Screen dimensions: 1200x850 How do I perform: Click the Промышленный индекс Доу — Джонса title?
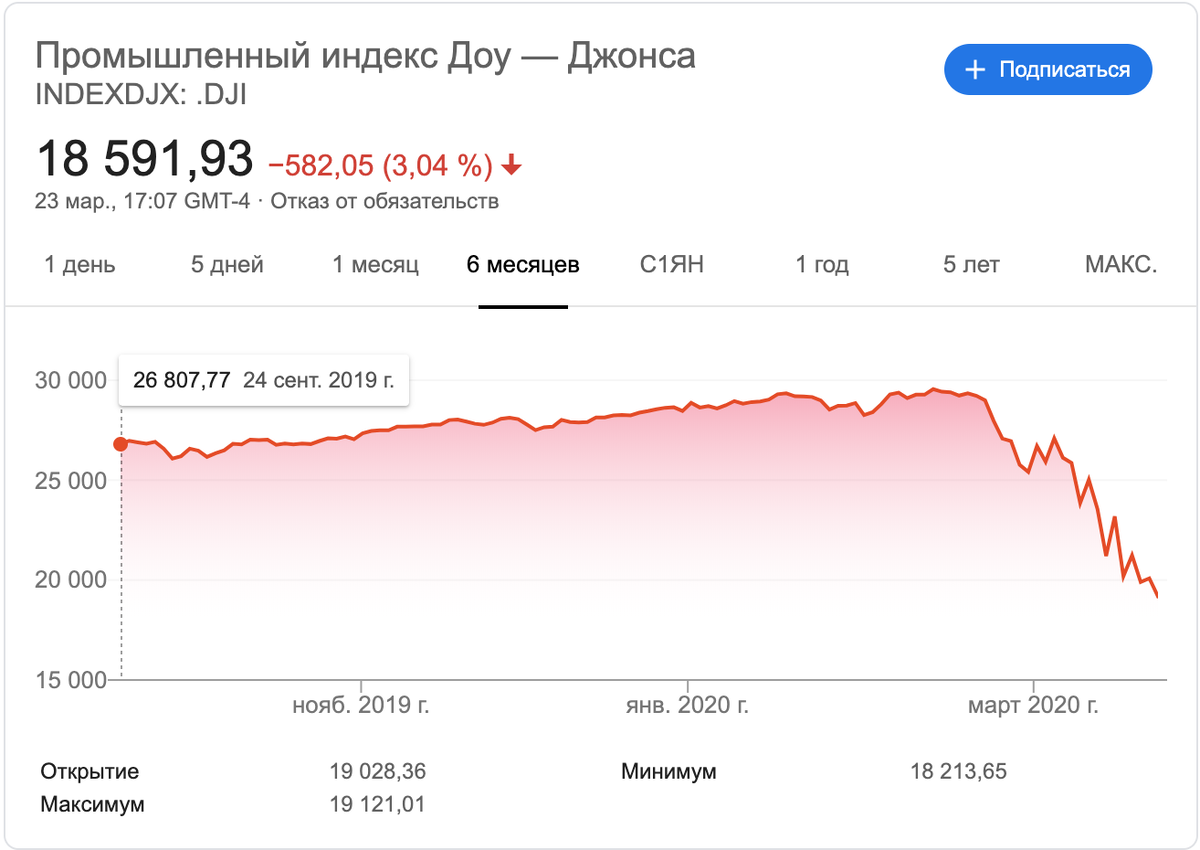point(365,56)
